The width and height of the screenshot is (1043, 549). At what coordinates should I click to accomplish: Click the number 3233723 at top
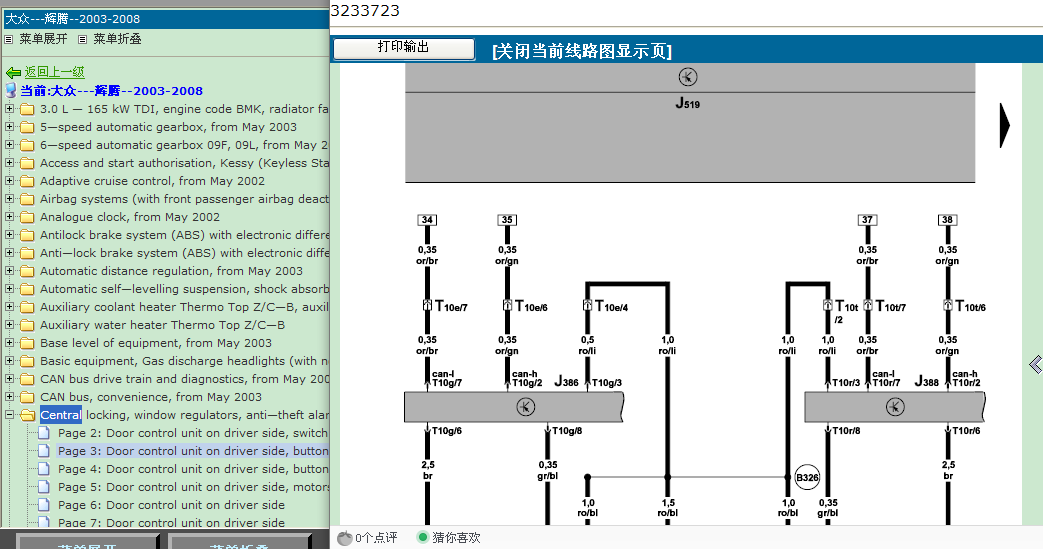point(365,11)
